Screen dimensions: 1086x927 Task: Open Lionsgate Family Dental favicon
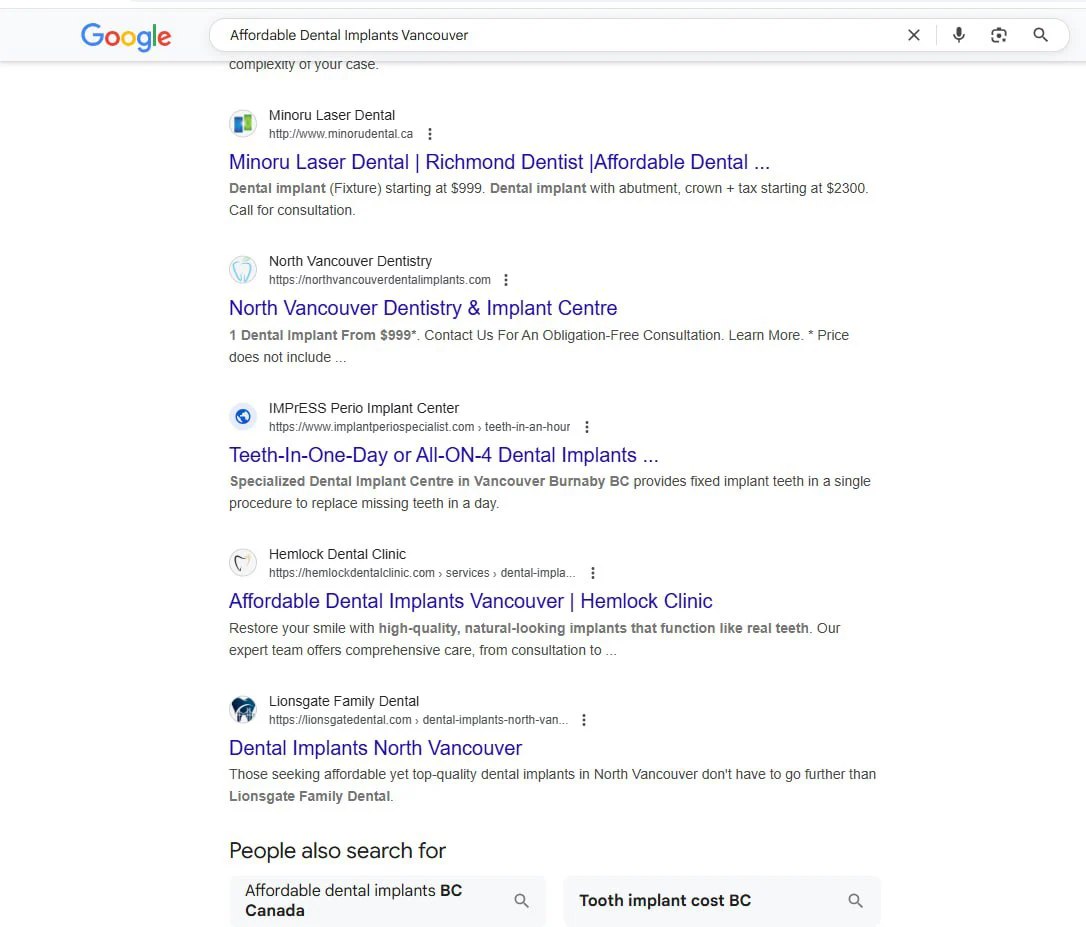tap(243, 709)
